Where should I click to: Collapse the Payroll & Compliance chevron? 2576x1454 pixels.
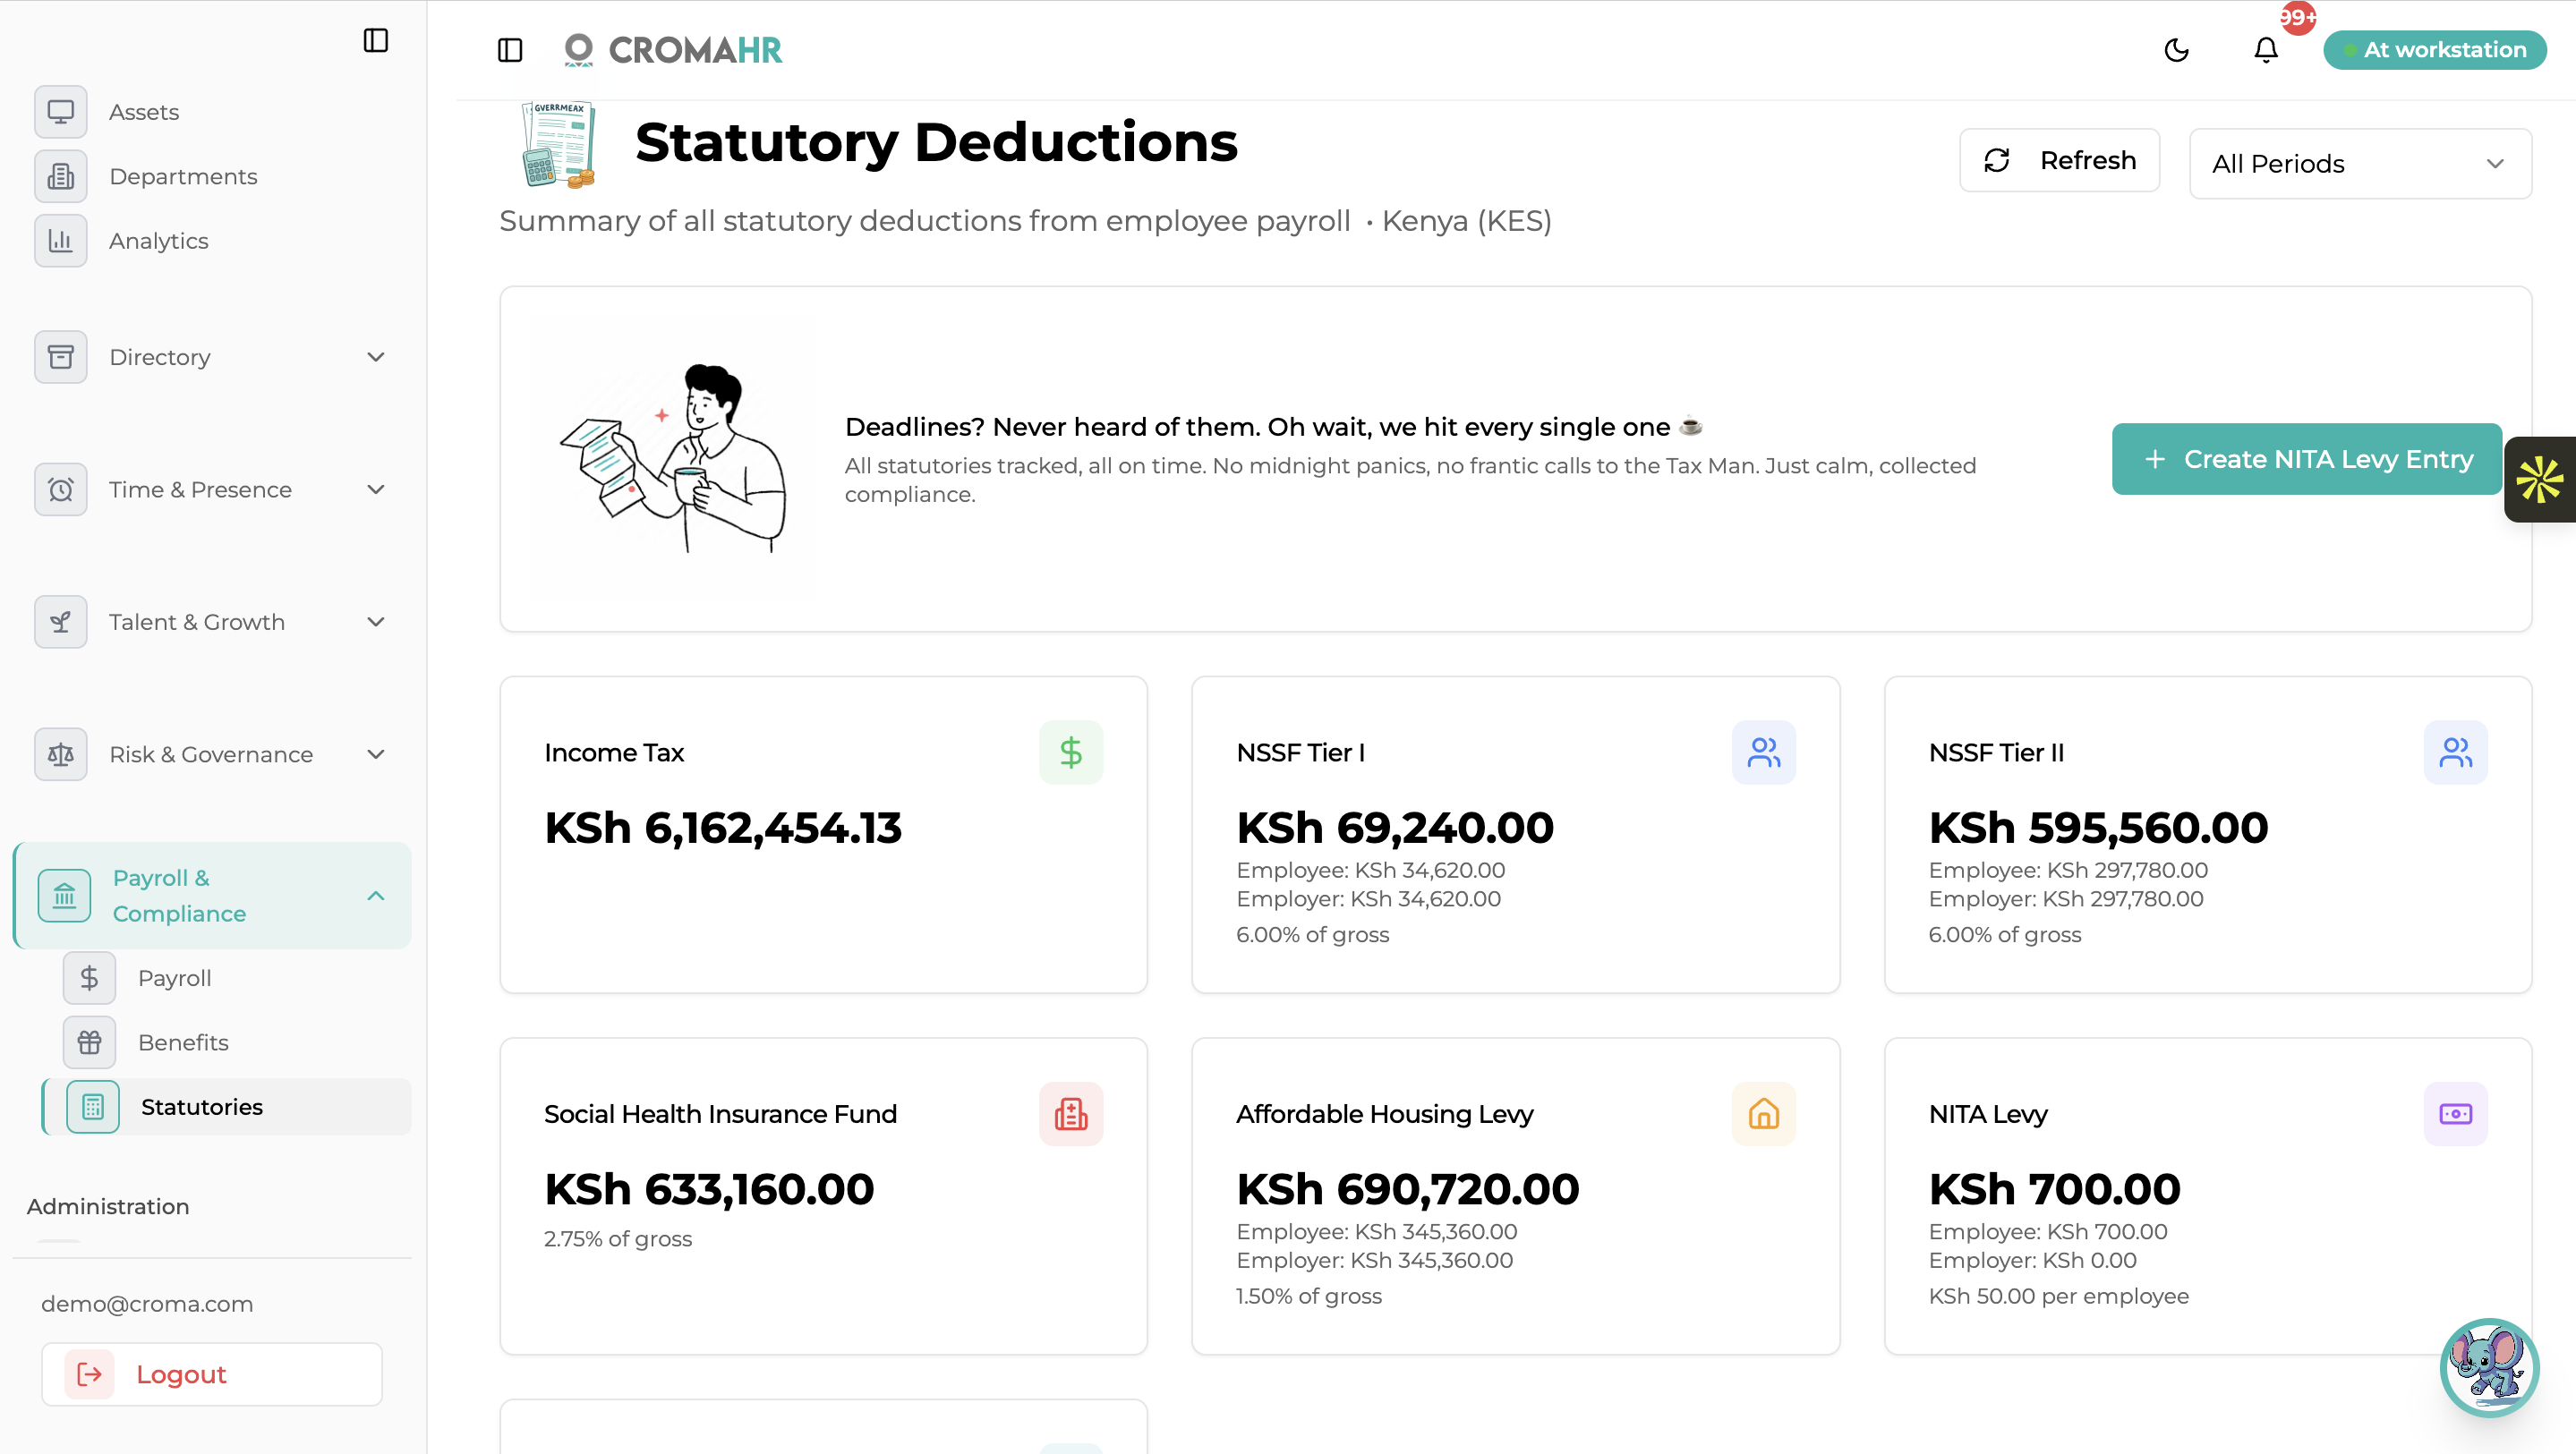coord(376,896)
